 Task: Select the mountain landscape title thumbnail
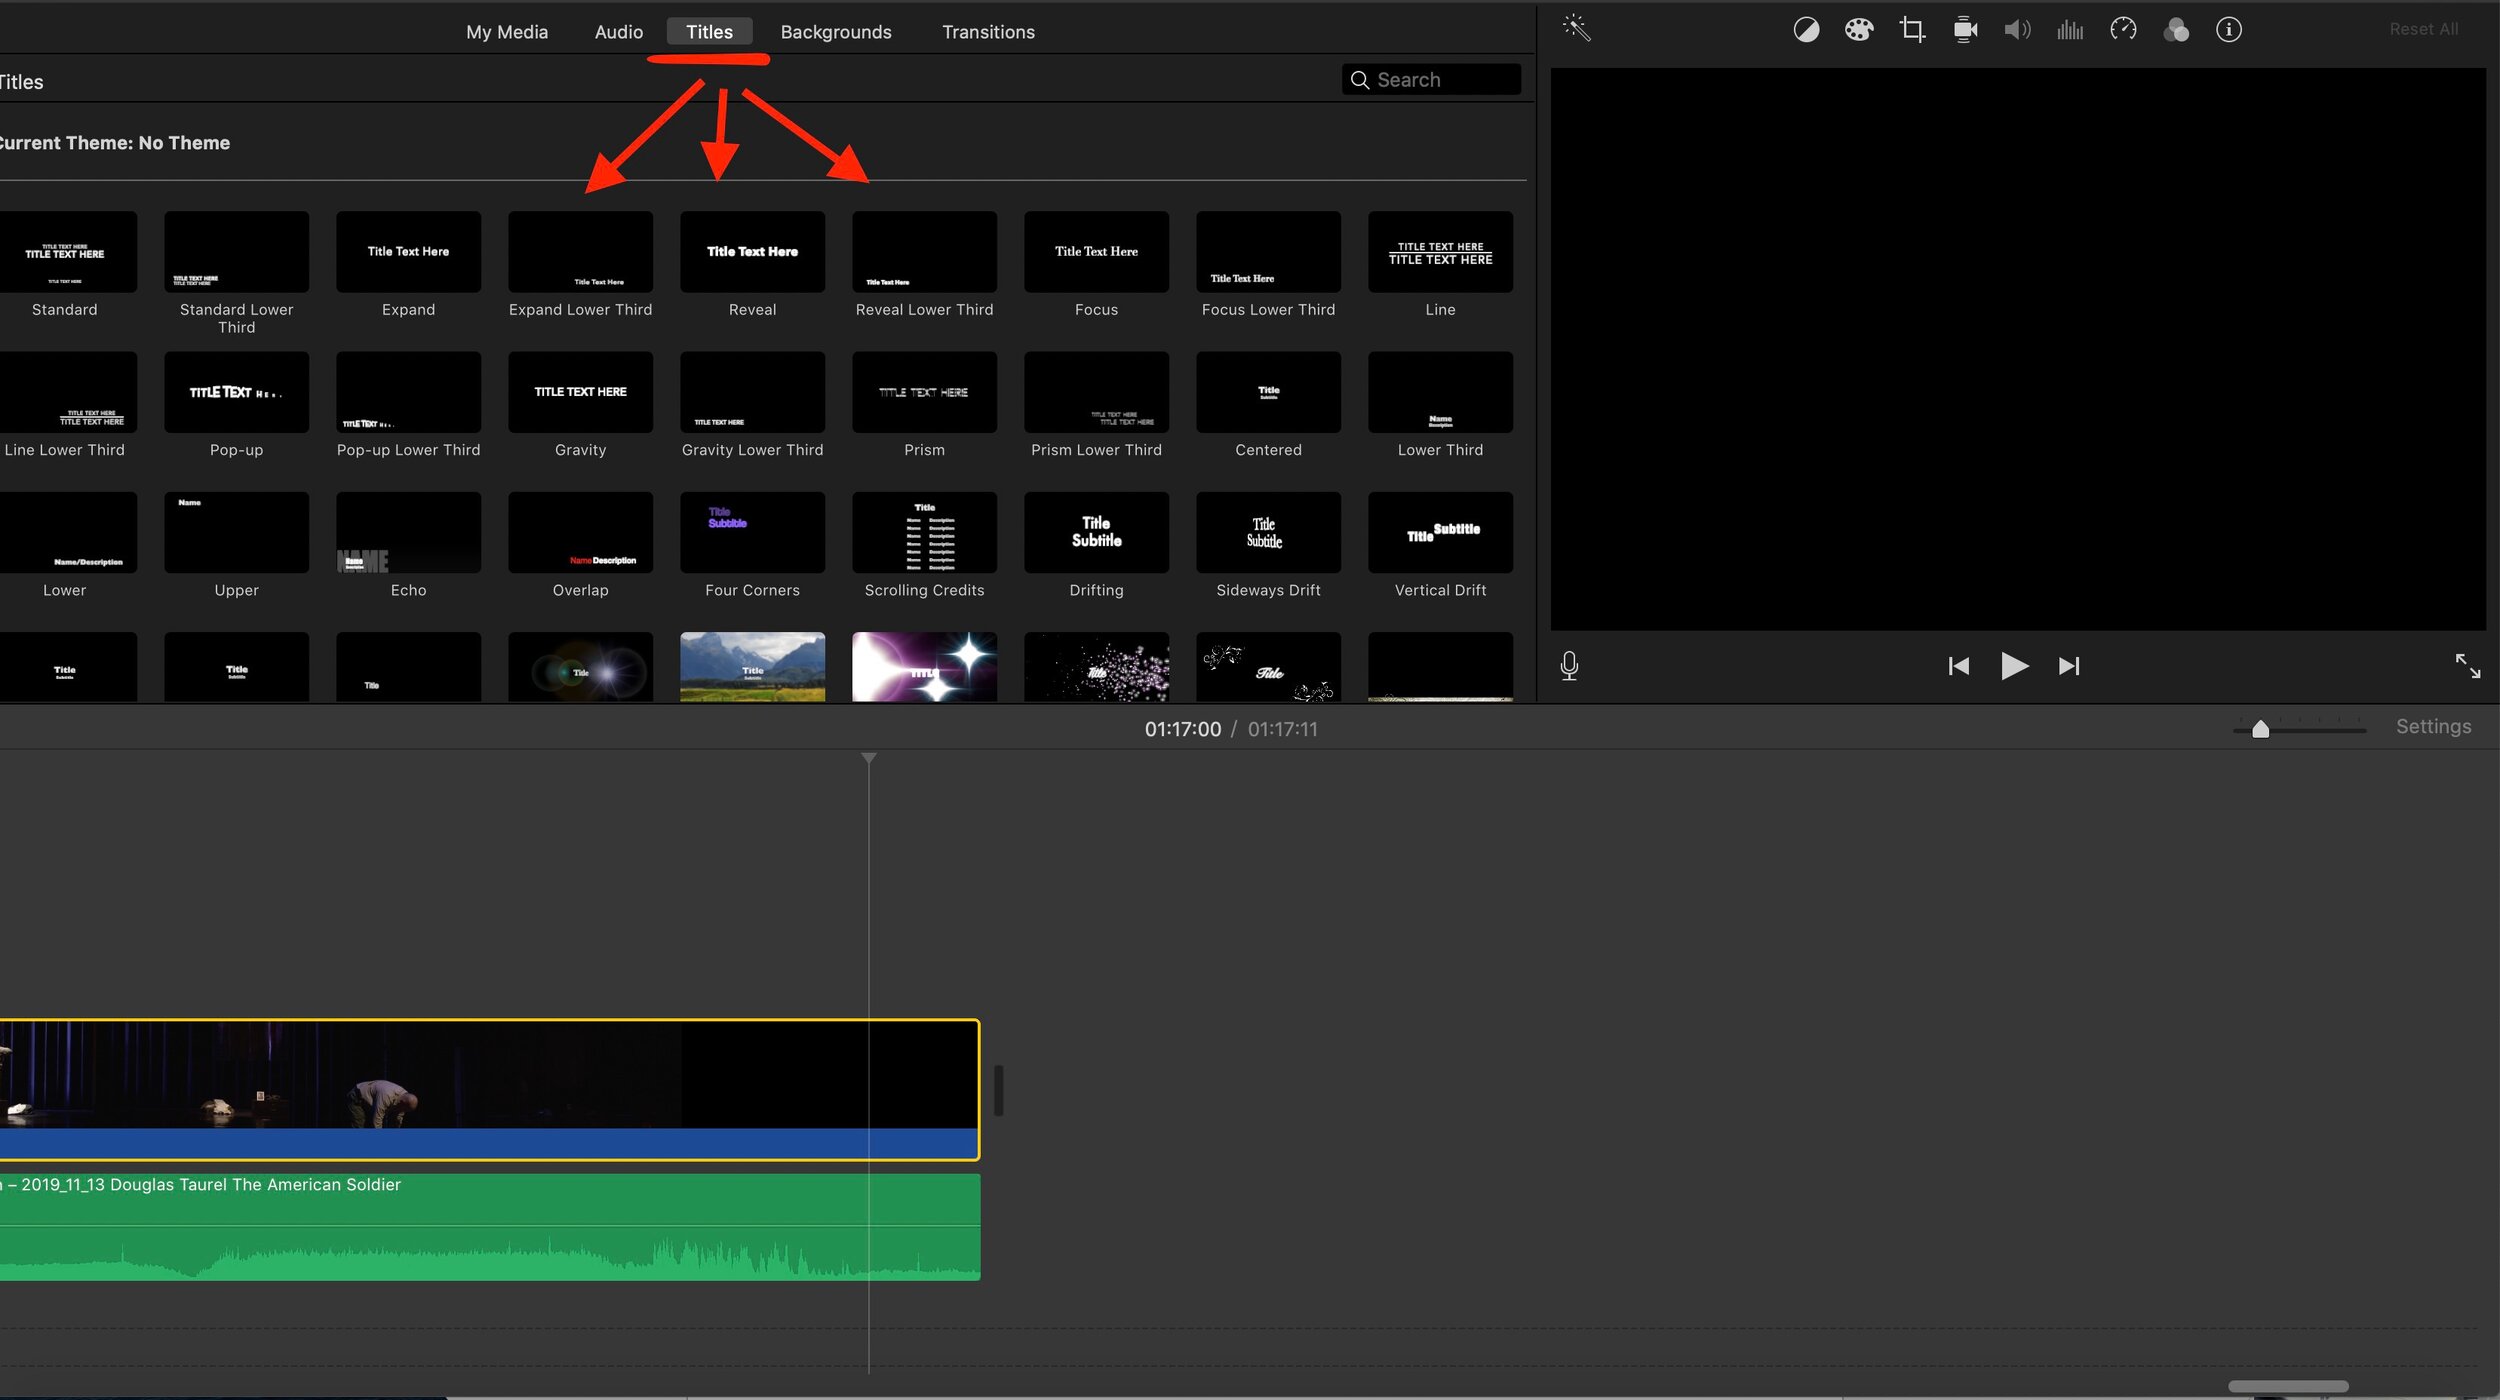(x=752, y=666)
